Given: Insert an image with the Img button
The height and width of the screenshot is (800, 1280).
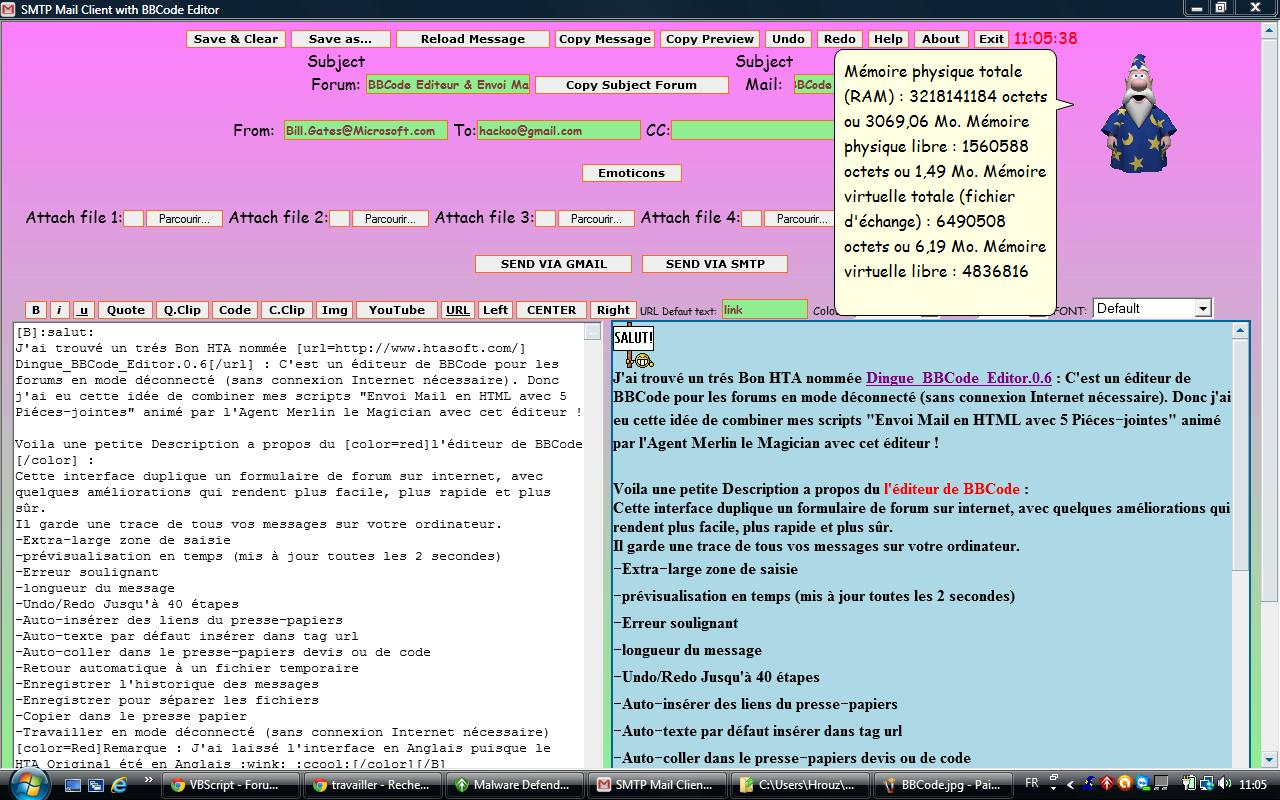Looking at the screenshot, I should (x=334, y=310).
